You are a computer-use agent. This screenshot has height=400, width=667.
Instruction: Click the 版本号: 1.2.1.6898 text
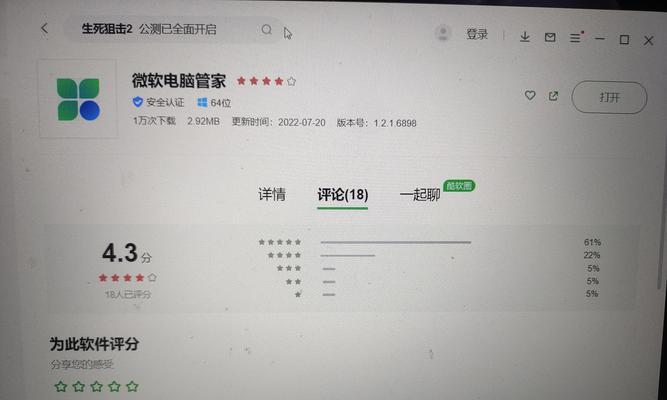(376, 123)
